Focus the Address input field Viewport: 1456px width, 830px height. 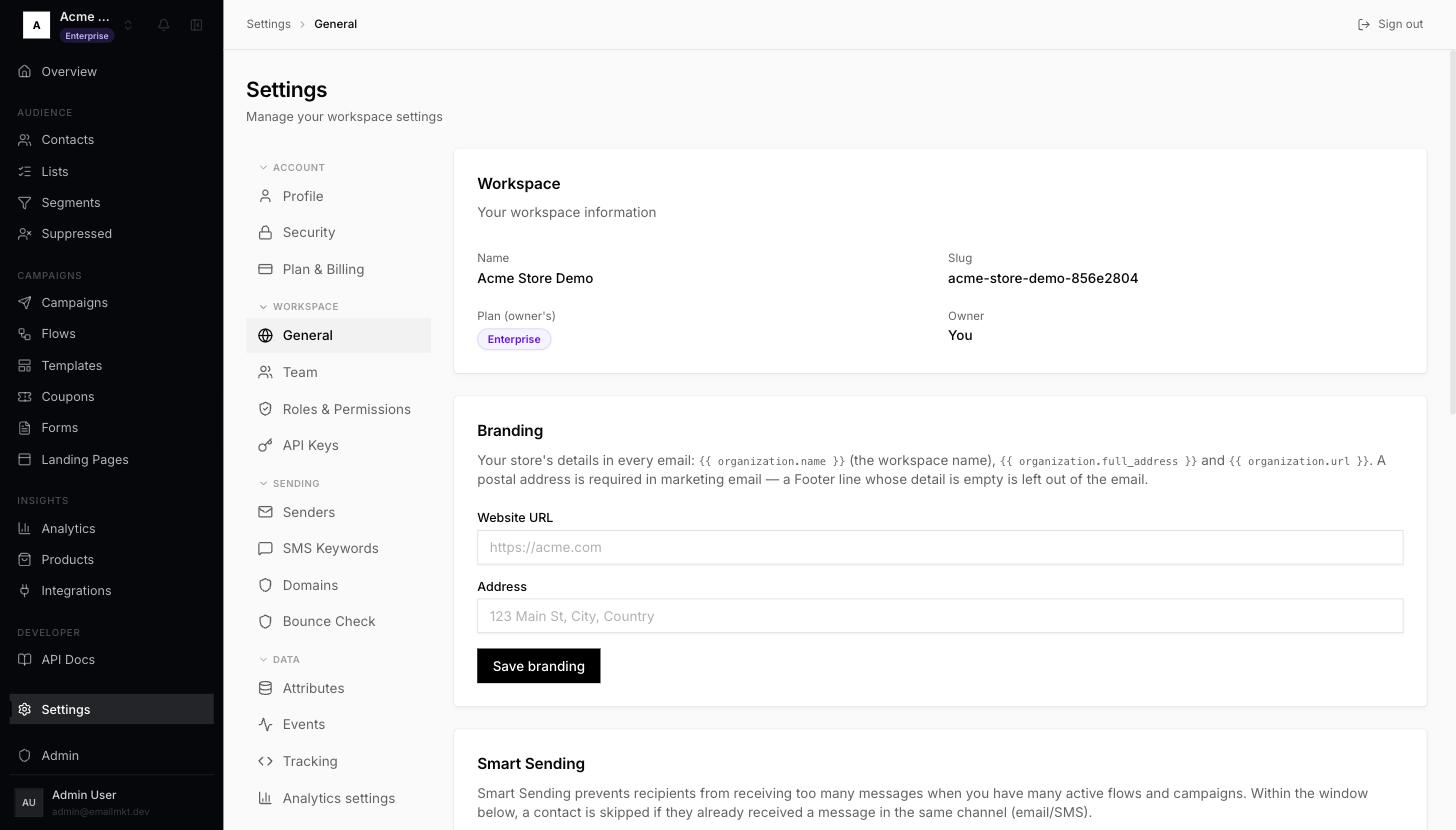pos(940,616)
